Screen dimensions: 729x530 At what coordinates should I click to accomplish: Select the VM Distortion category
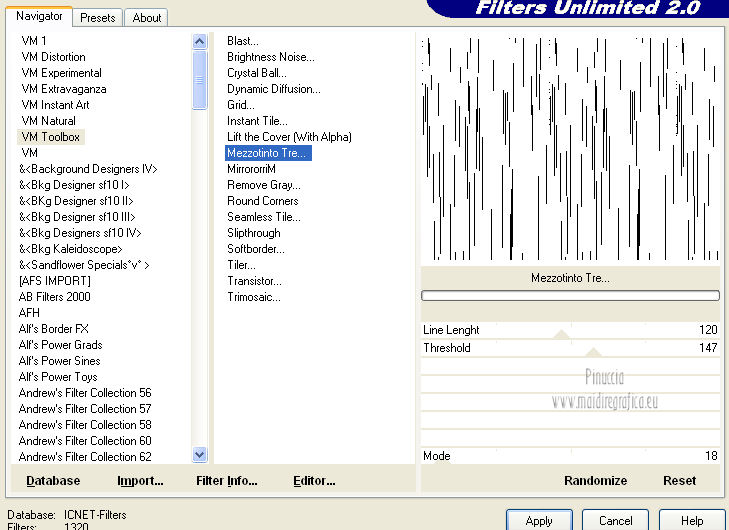click(53, 57)
